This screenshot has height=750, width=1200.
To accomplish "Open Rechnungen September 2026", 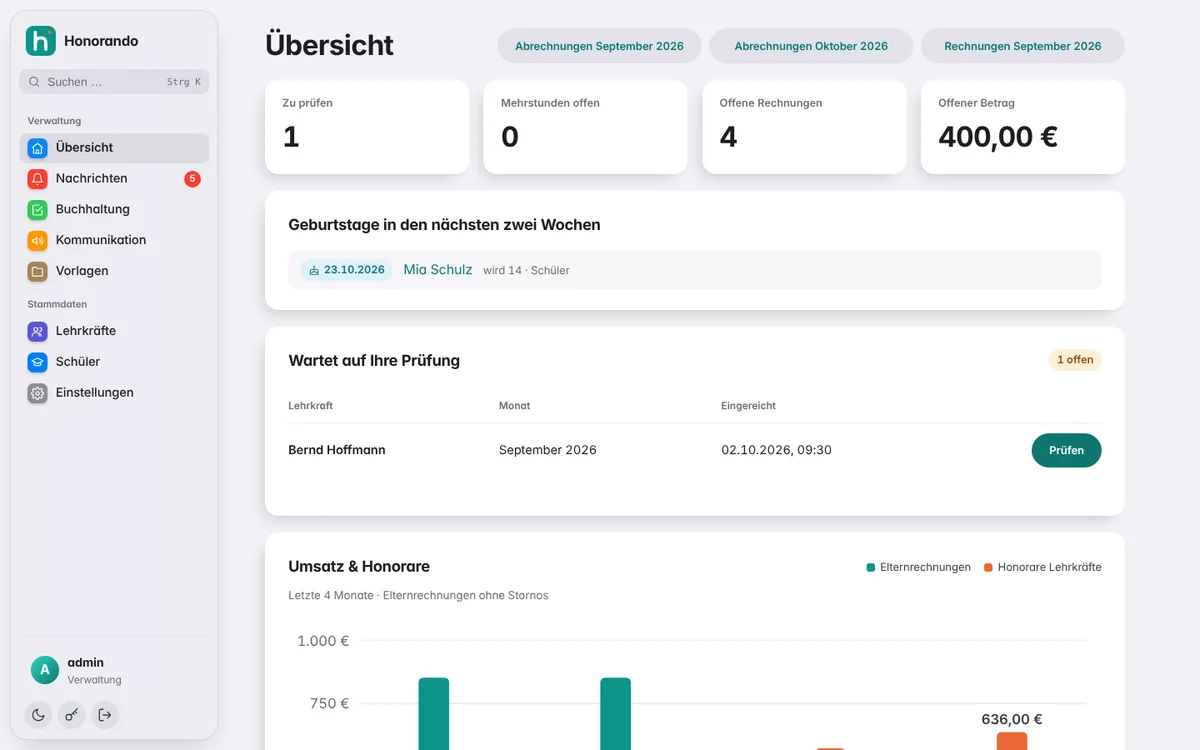I will tap(1023, 46).
